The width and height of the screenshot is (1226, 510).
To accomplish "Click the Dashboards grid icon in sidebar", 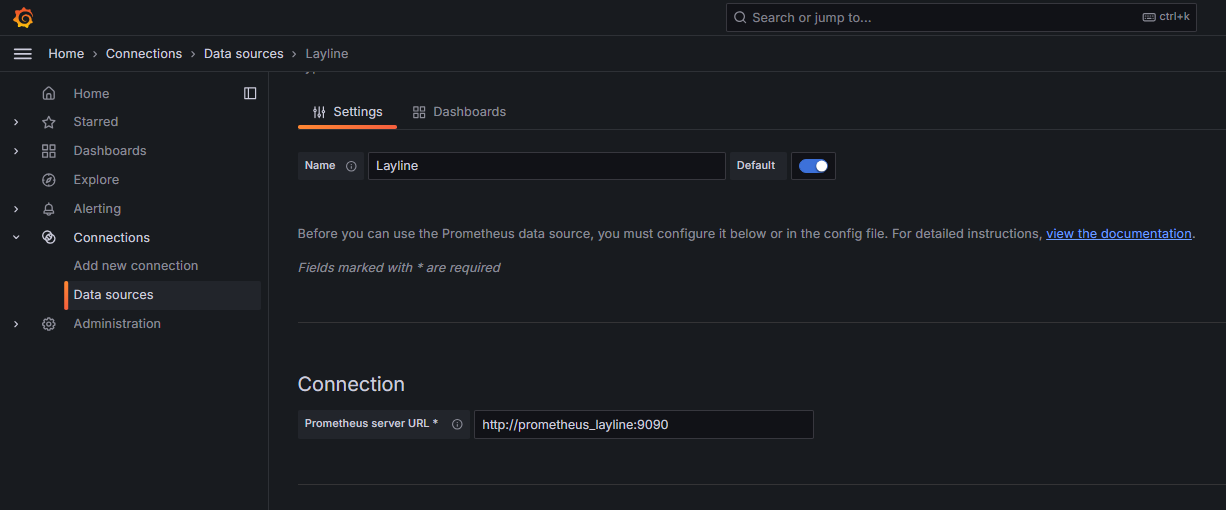I will click(49, 151).
